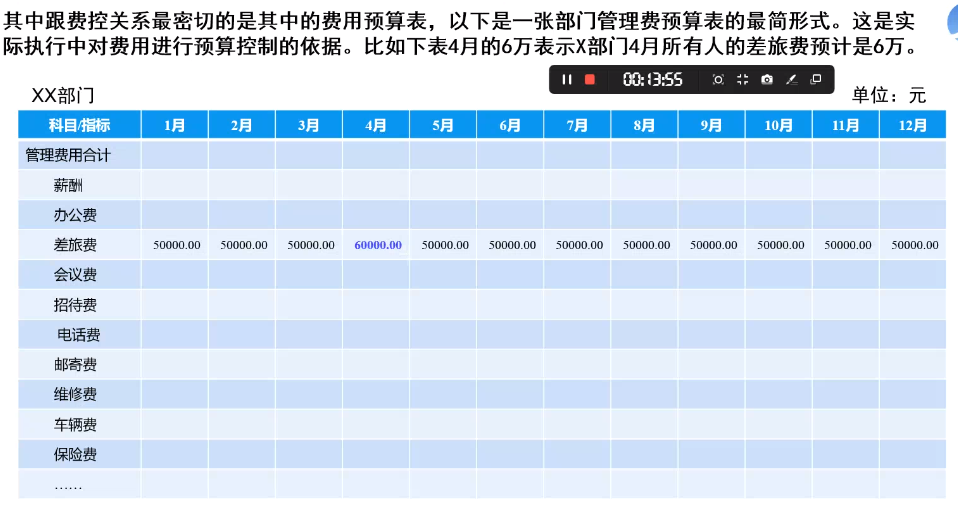Select the 10月 column header
The height and width of the screenshot is (509, 958).
(778, 125)
